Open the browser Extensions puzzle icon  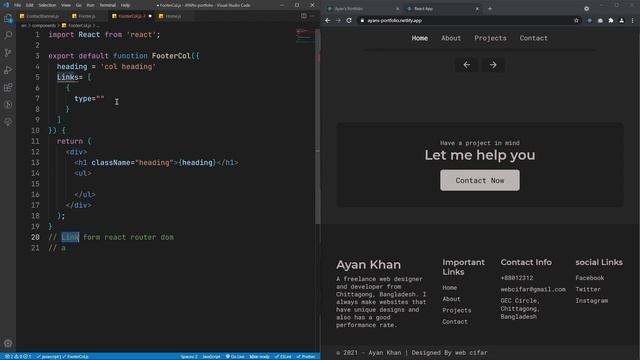(x=611, y=20)
